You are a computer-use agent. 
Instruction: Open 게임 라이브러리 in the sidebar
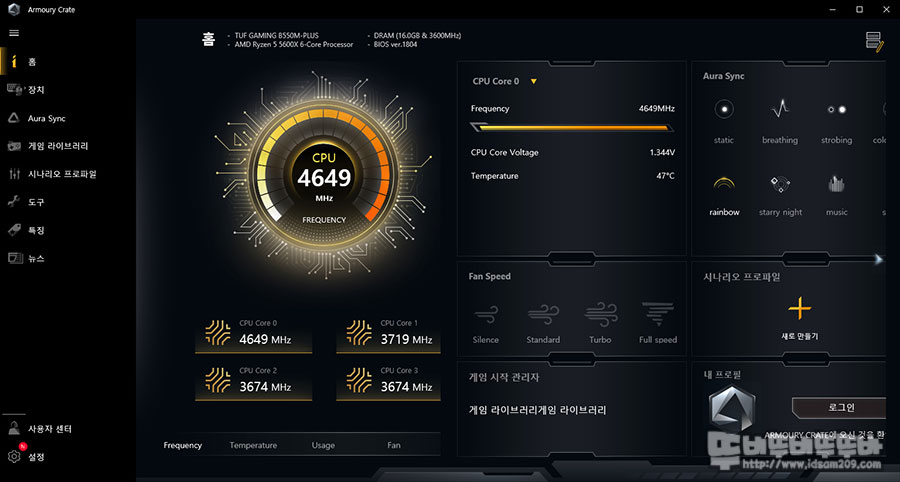[58, 146]
